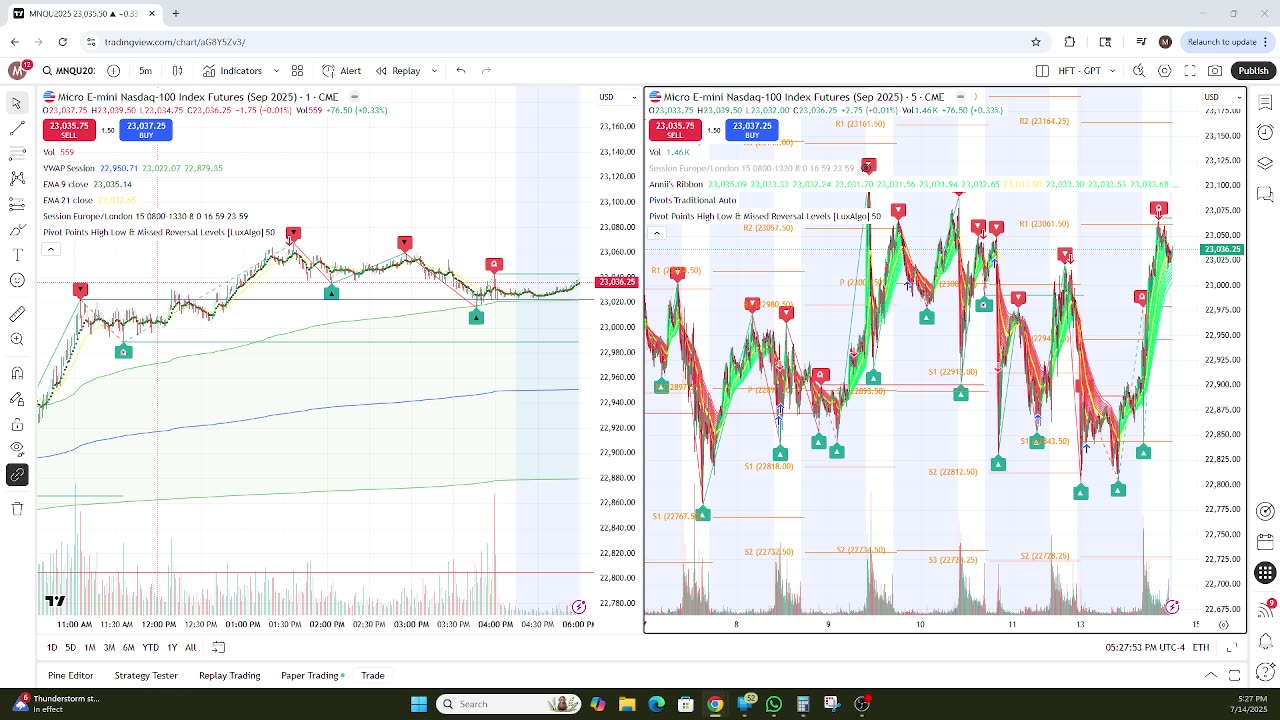Select the ruler measure tool
The image size is (1280, 720).
[x=17, y=315]
